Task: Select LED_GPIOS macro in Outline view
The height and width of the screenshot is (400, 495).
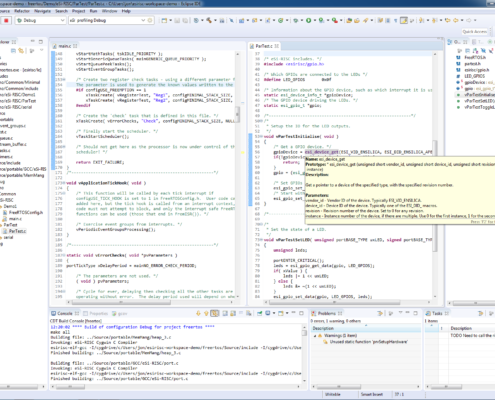Action: click(471, 76)
